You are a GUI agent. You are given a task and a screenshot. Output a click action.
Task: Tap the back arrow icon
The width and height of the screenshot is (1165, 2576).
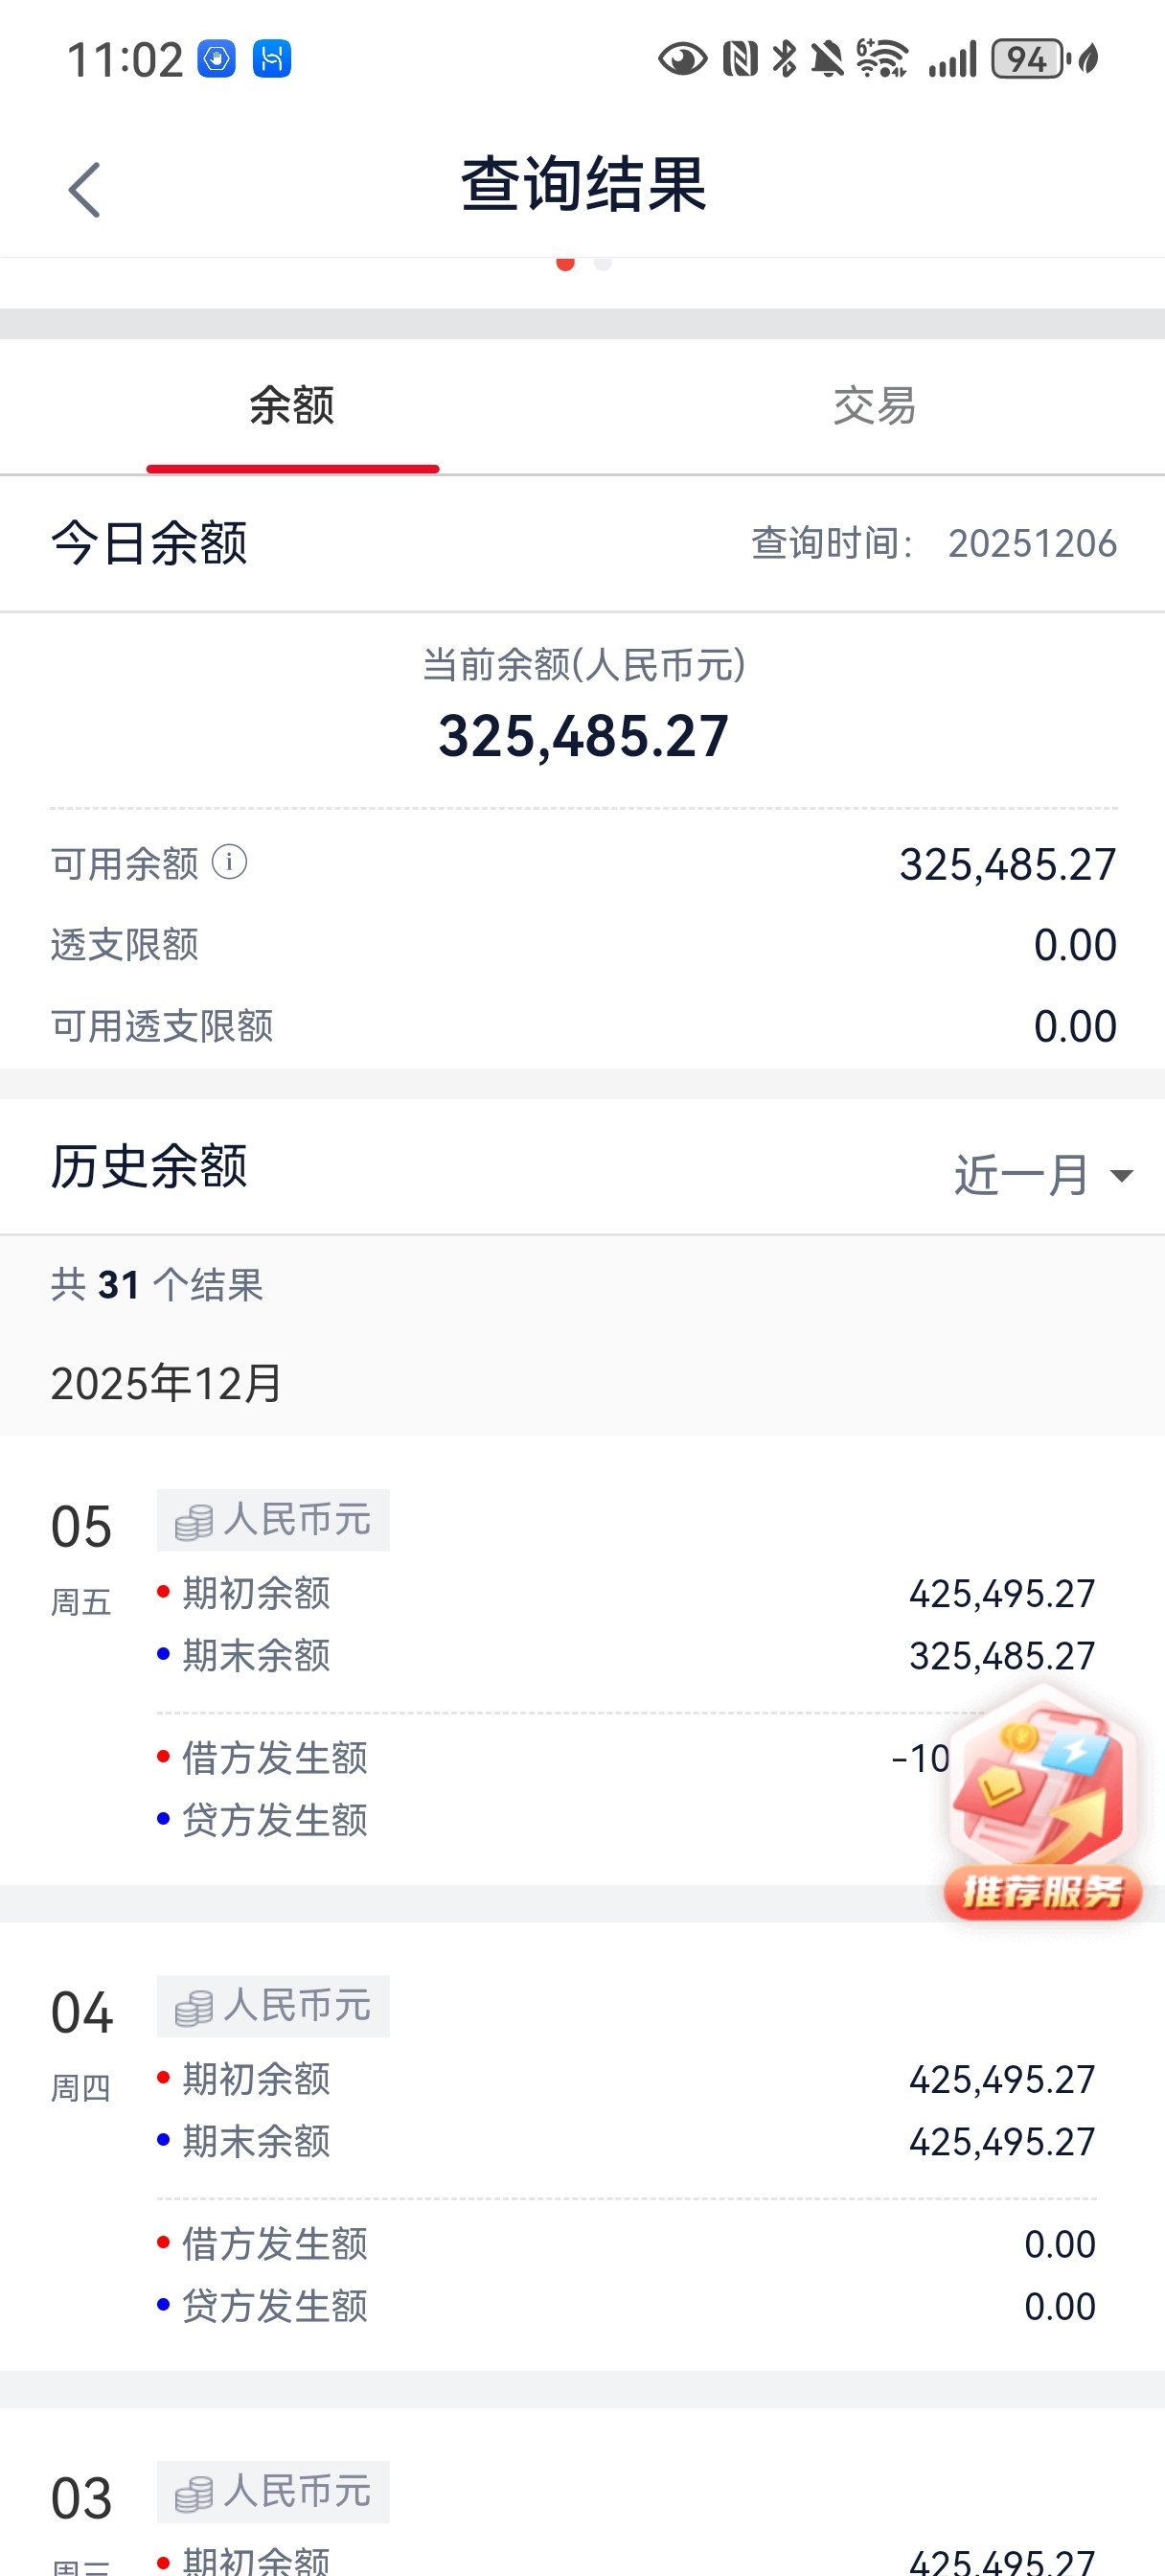coord(84,189)
